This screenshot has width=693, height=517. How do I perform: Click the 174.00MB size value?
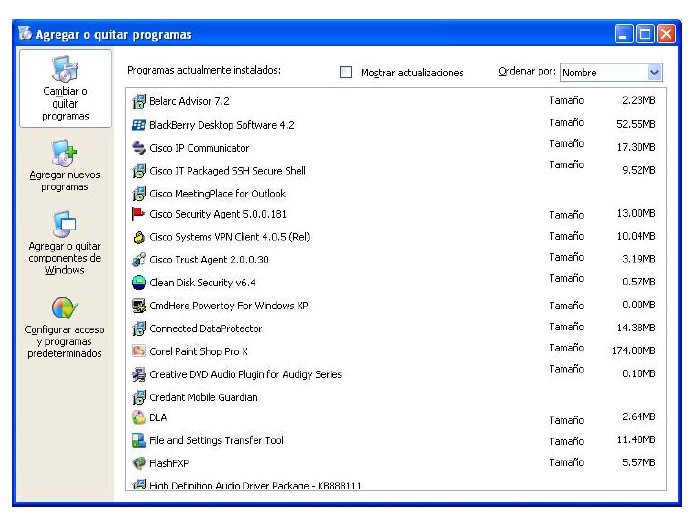pos(633,351)
